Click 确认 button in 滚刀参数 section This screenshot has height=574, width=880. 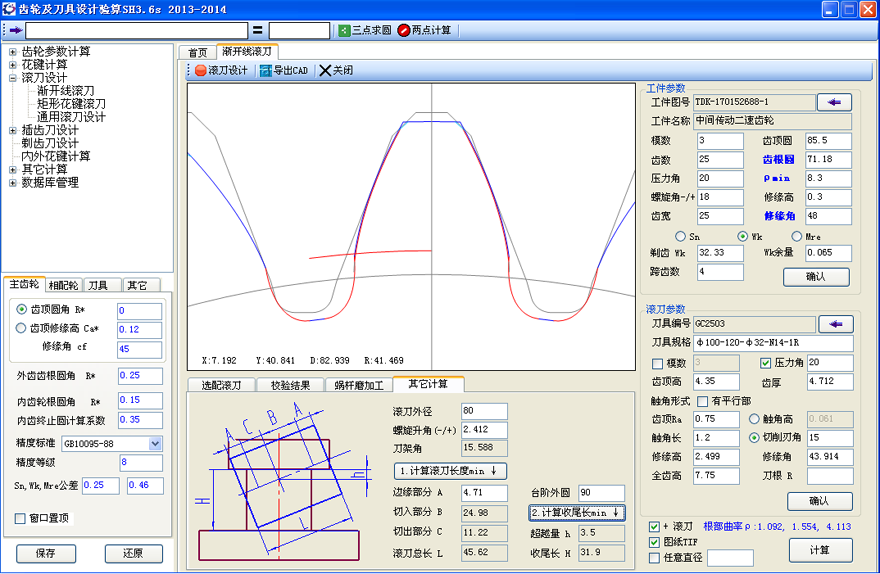[x=819, y=500]
